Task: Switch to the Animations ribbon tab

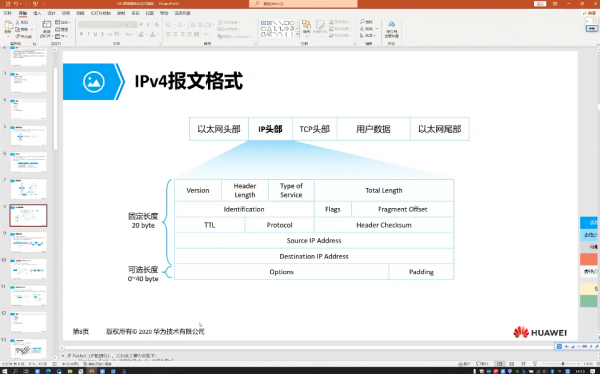Action: [80, 13]
